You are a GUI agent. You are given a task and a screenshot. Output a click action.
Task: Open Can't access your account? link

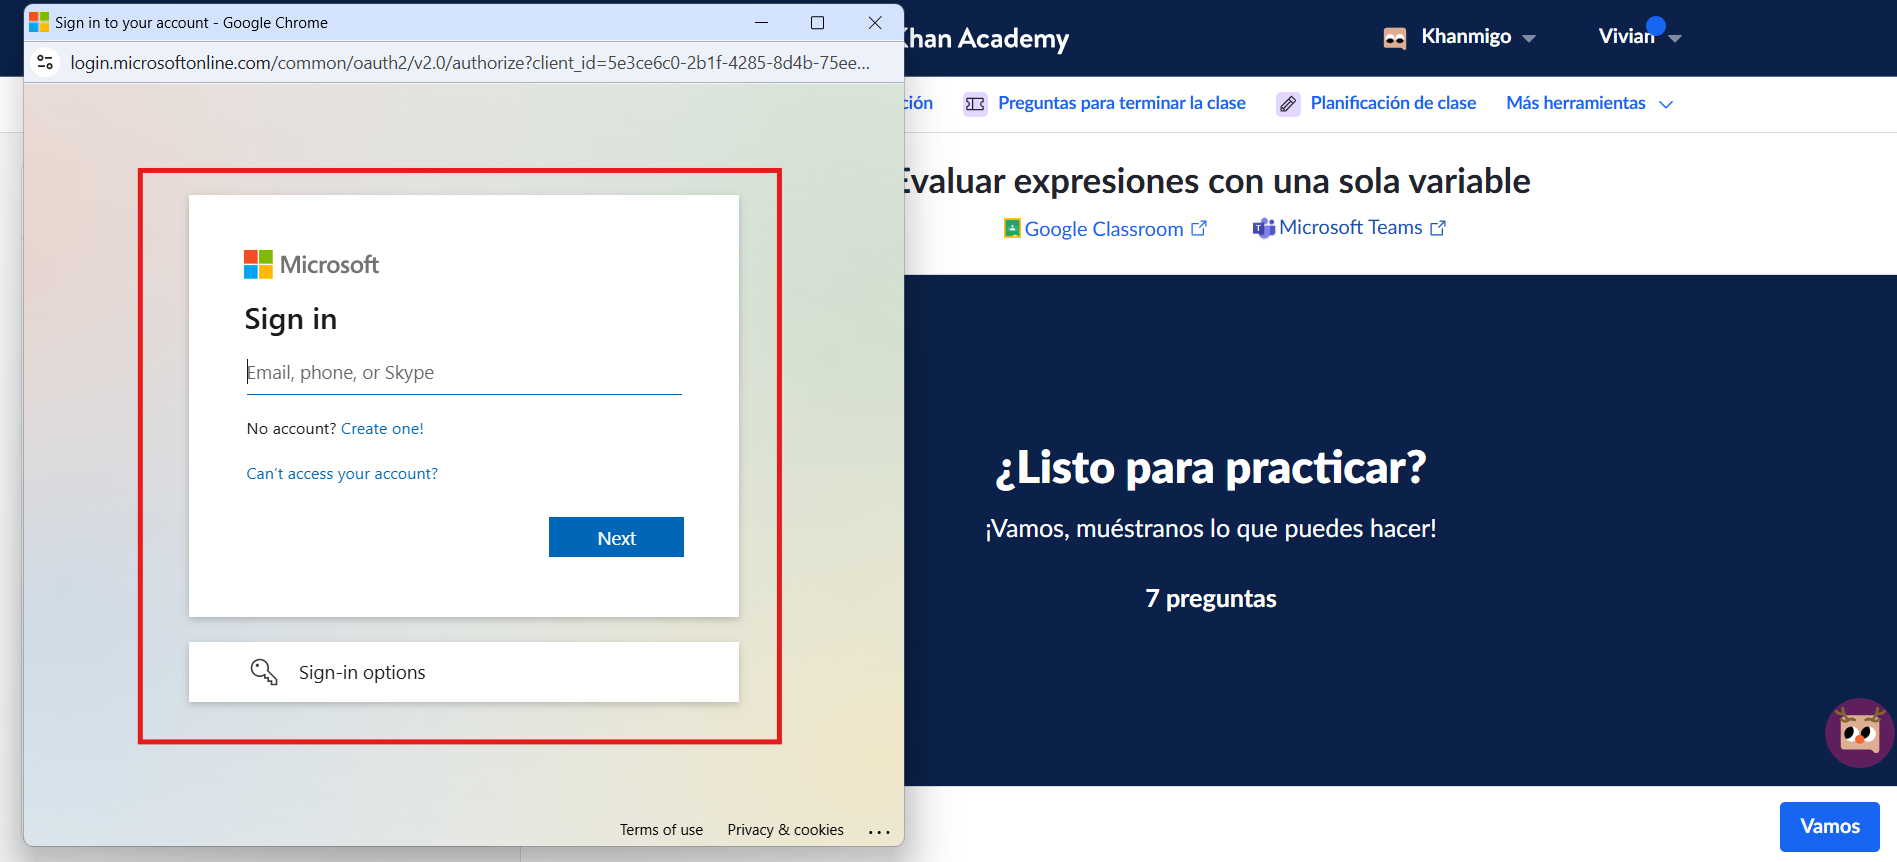342,473
